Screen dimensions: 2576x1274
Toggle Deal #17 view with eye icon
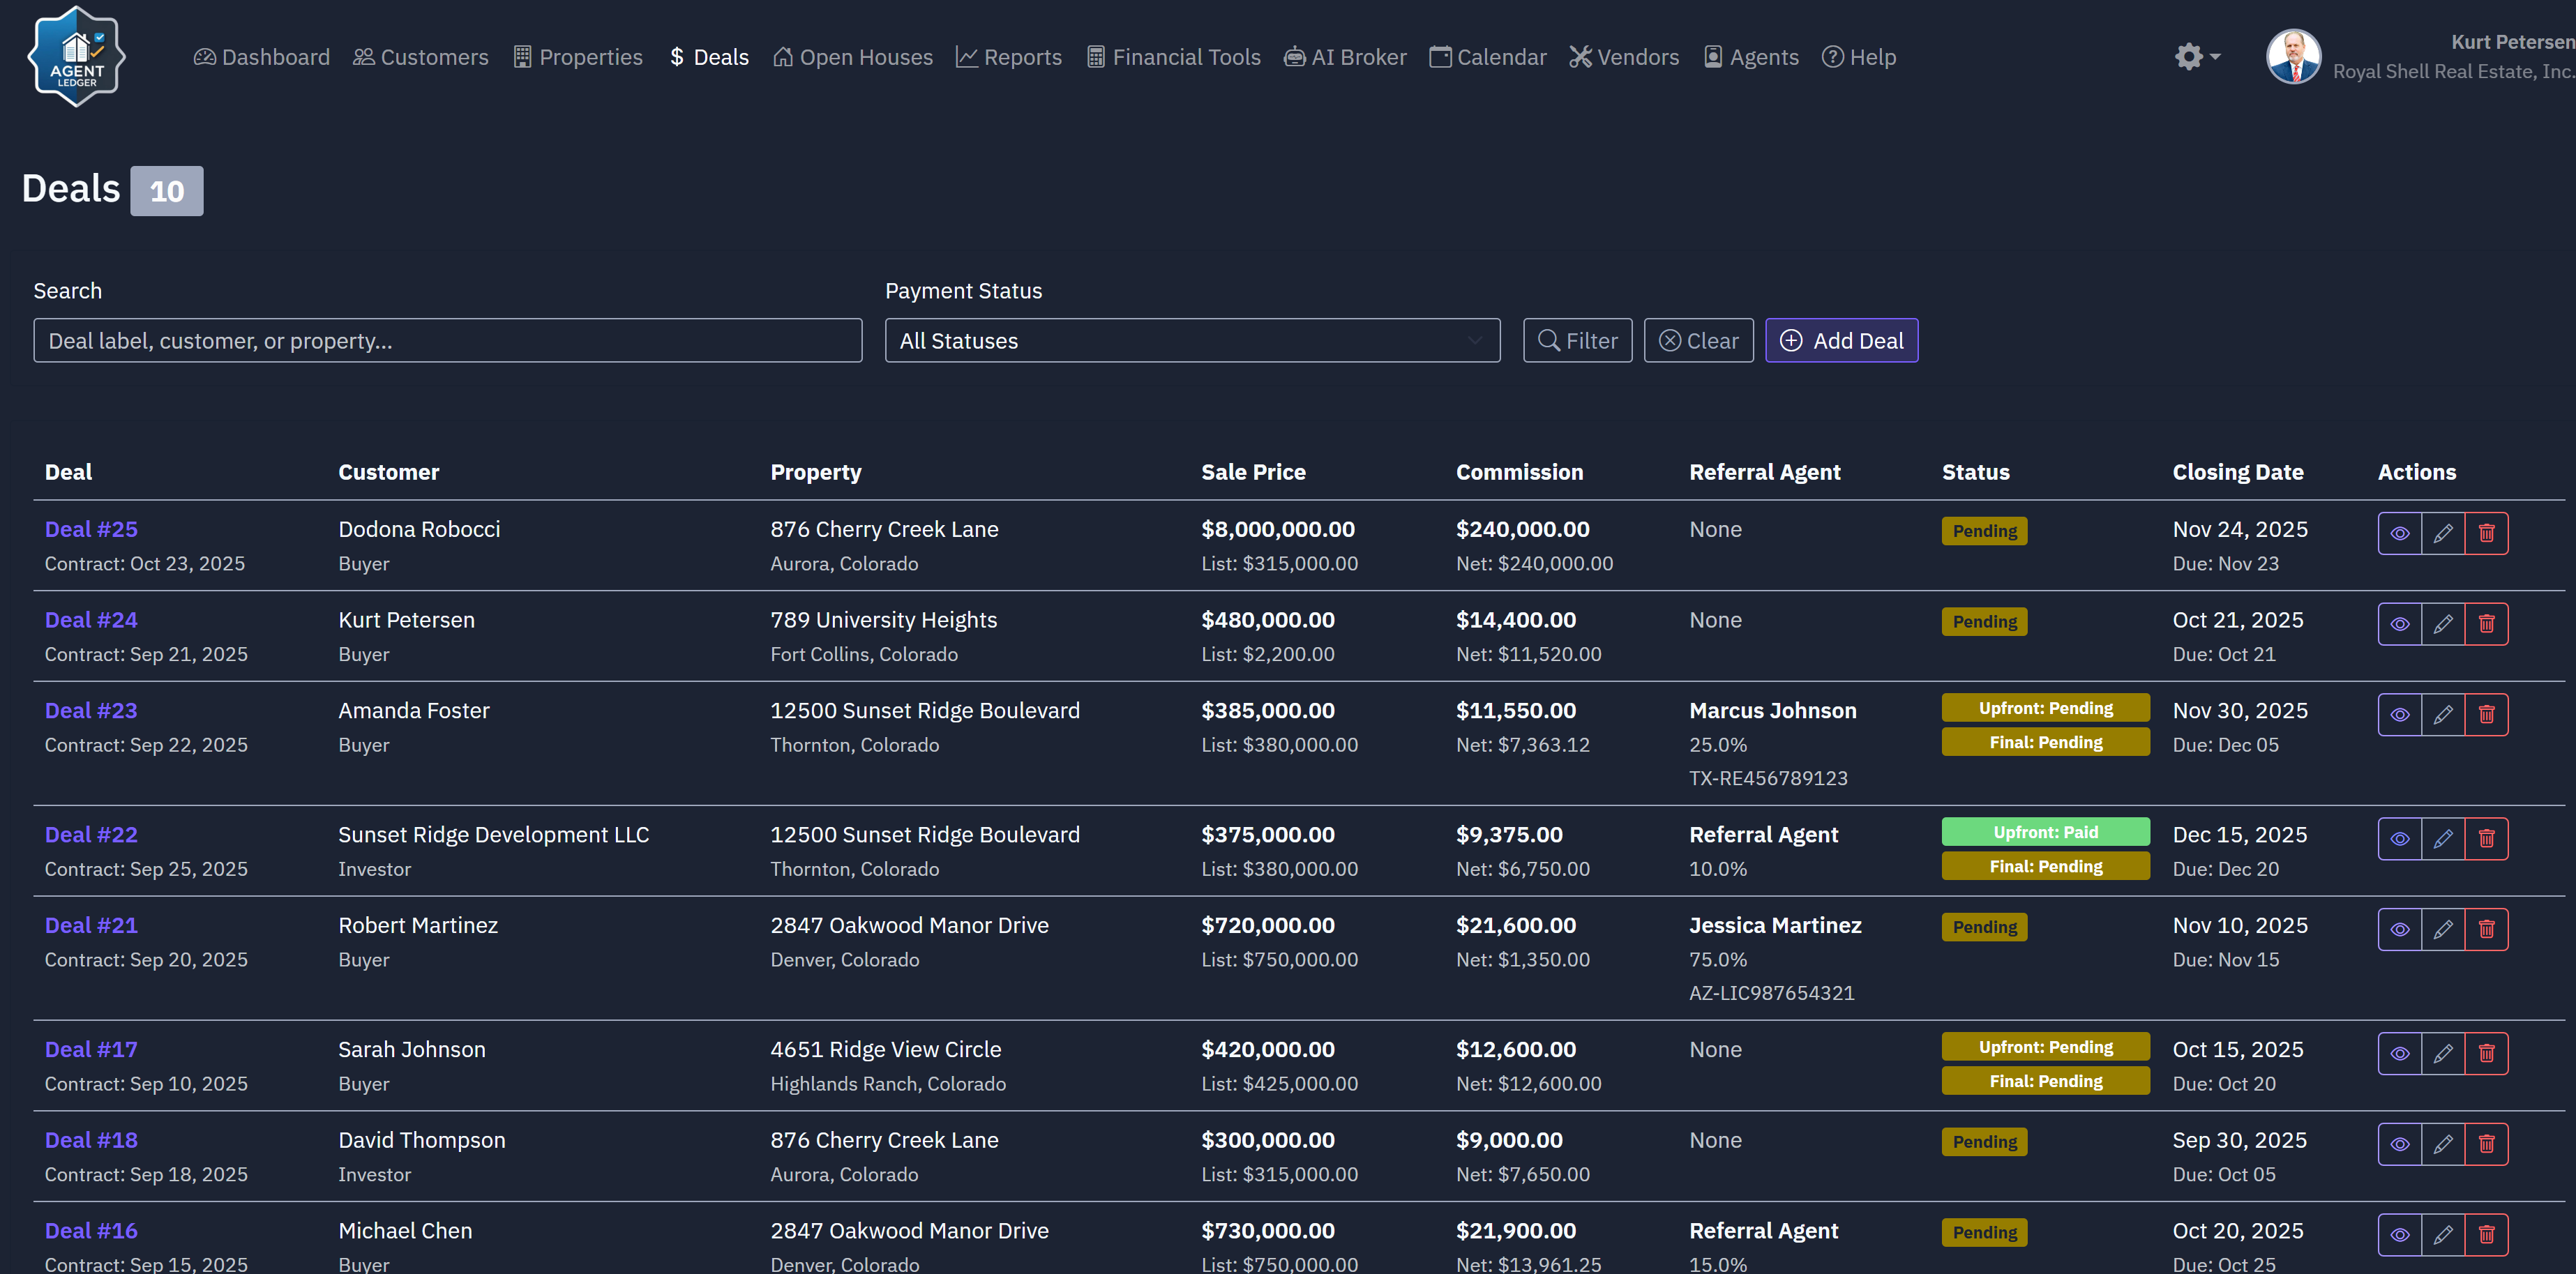[x=2400, y=1053]
